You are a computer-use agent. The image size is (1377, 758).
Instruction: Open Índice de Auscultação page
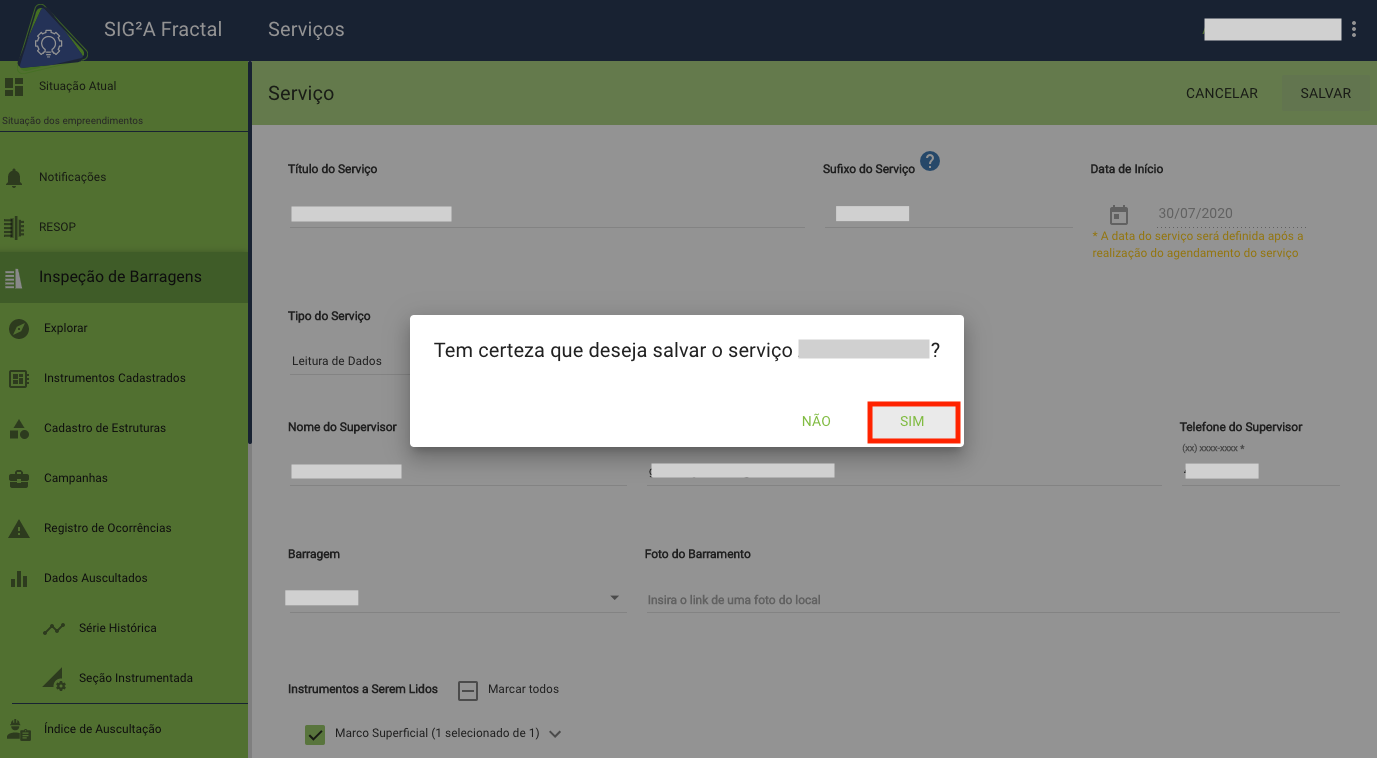(103, 729)
